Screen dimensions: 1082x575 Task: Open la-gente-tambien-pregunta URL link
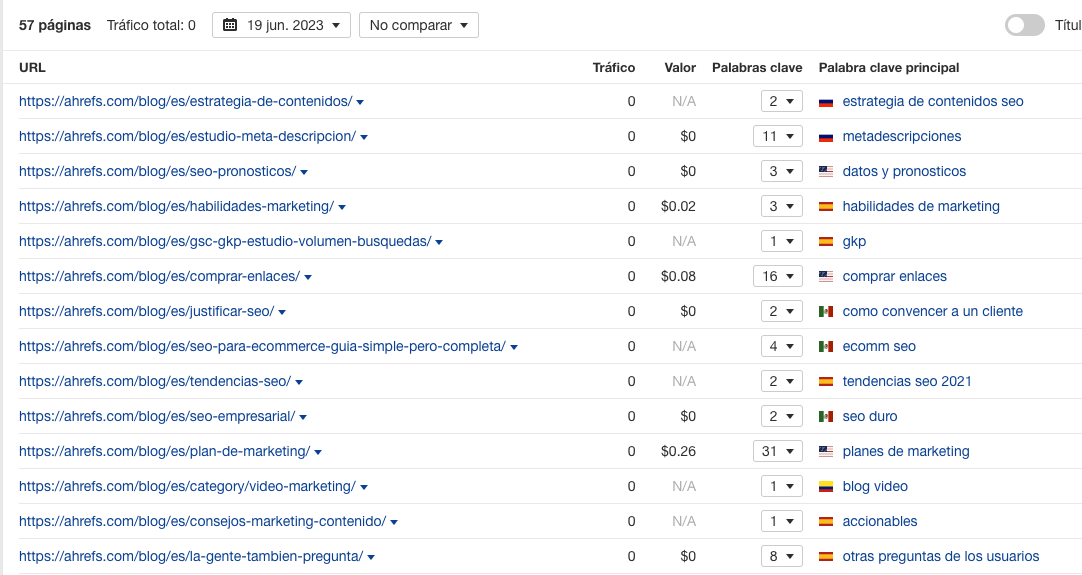click(191, 556)
